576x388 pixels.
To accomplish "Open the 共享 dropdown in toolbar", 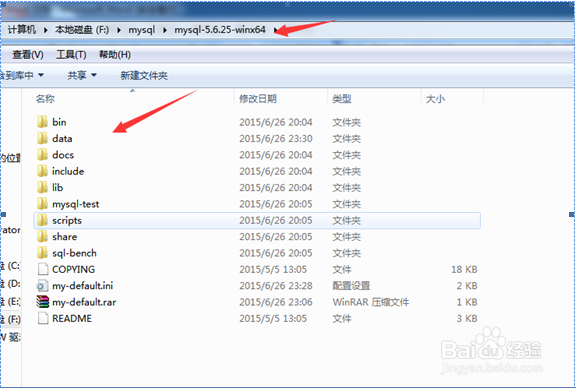I will pos(82,75).
